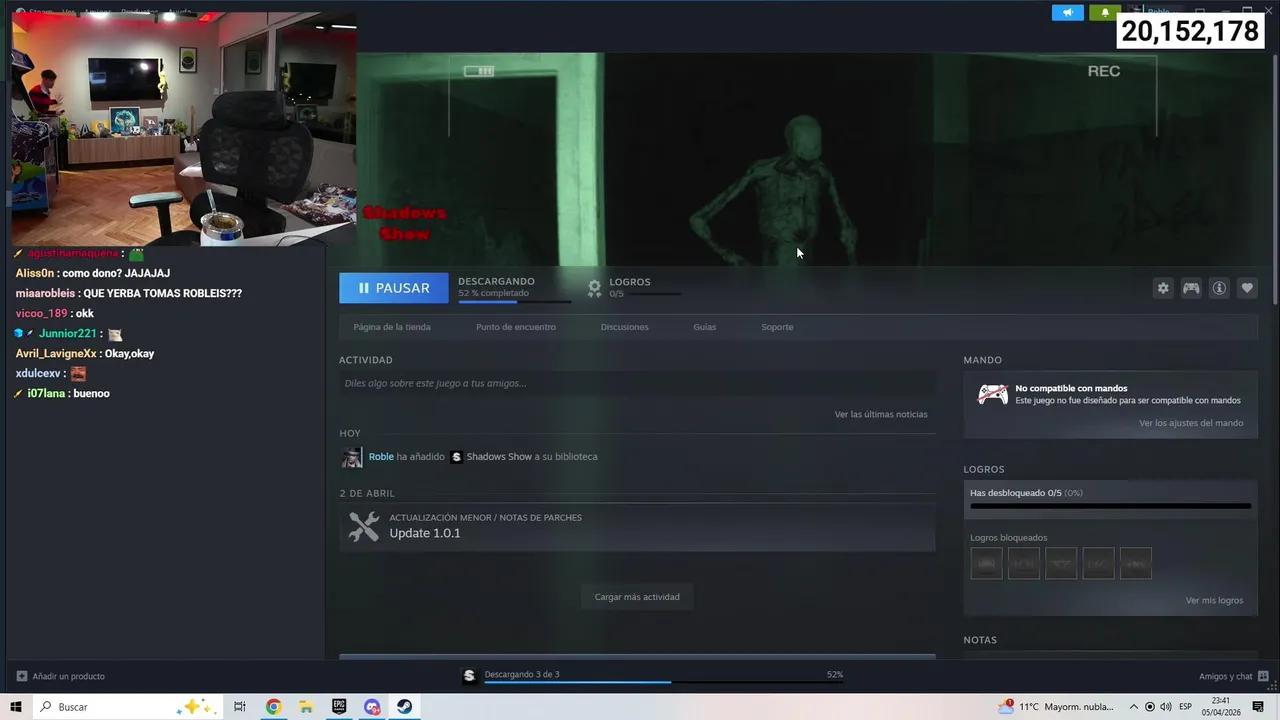This screenshot has width=1280, height=720.
Task: Add game to favorites heart icon
Action: pyautogui.click(x=1247, y=288)
